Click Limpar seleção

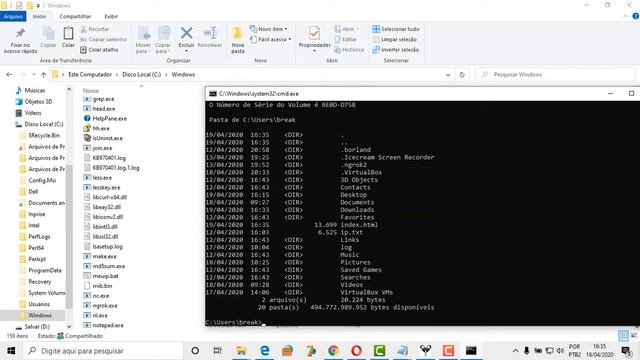point(394,39)
